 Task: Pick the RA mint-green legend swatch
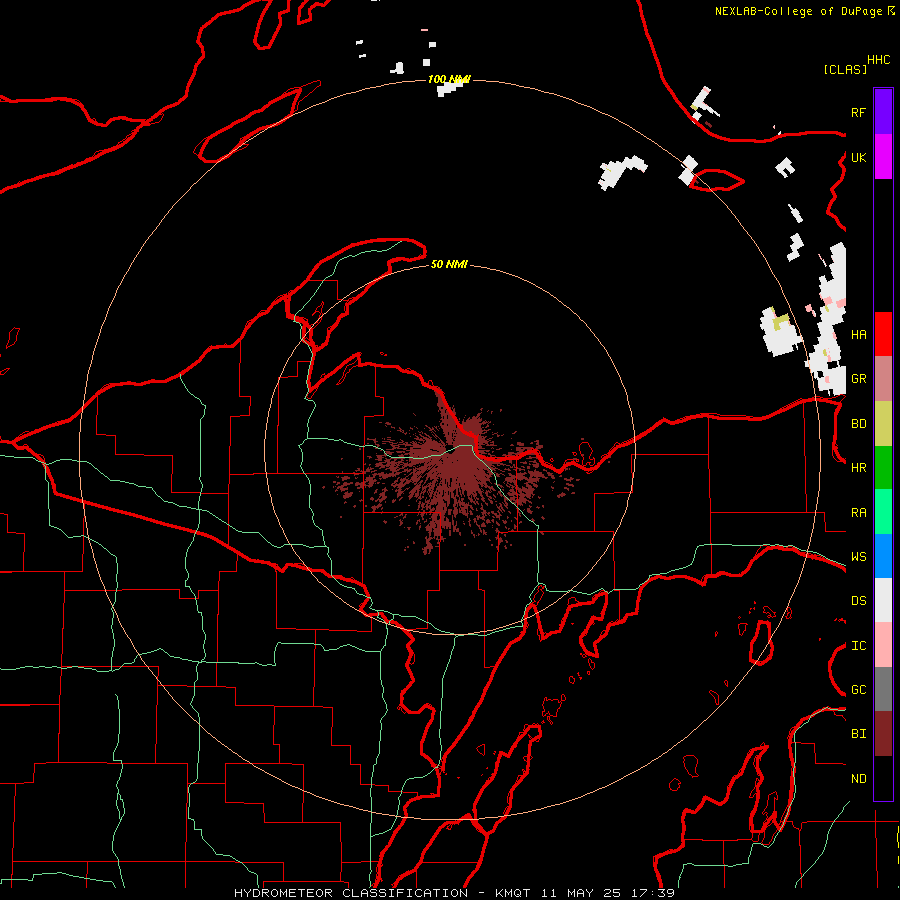883,512
